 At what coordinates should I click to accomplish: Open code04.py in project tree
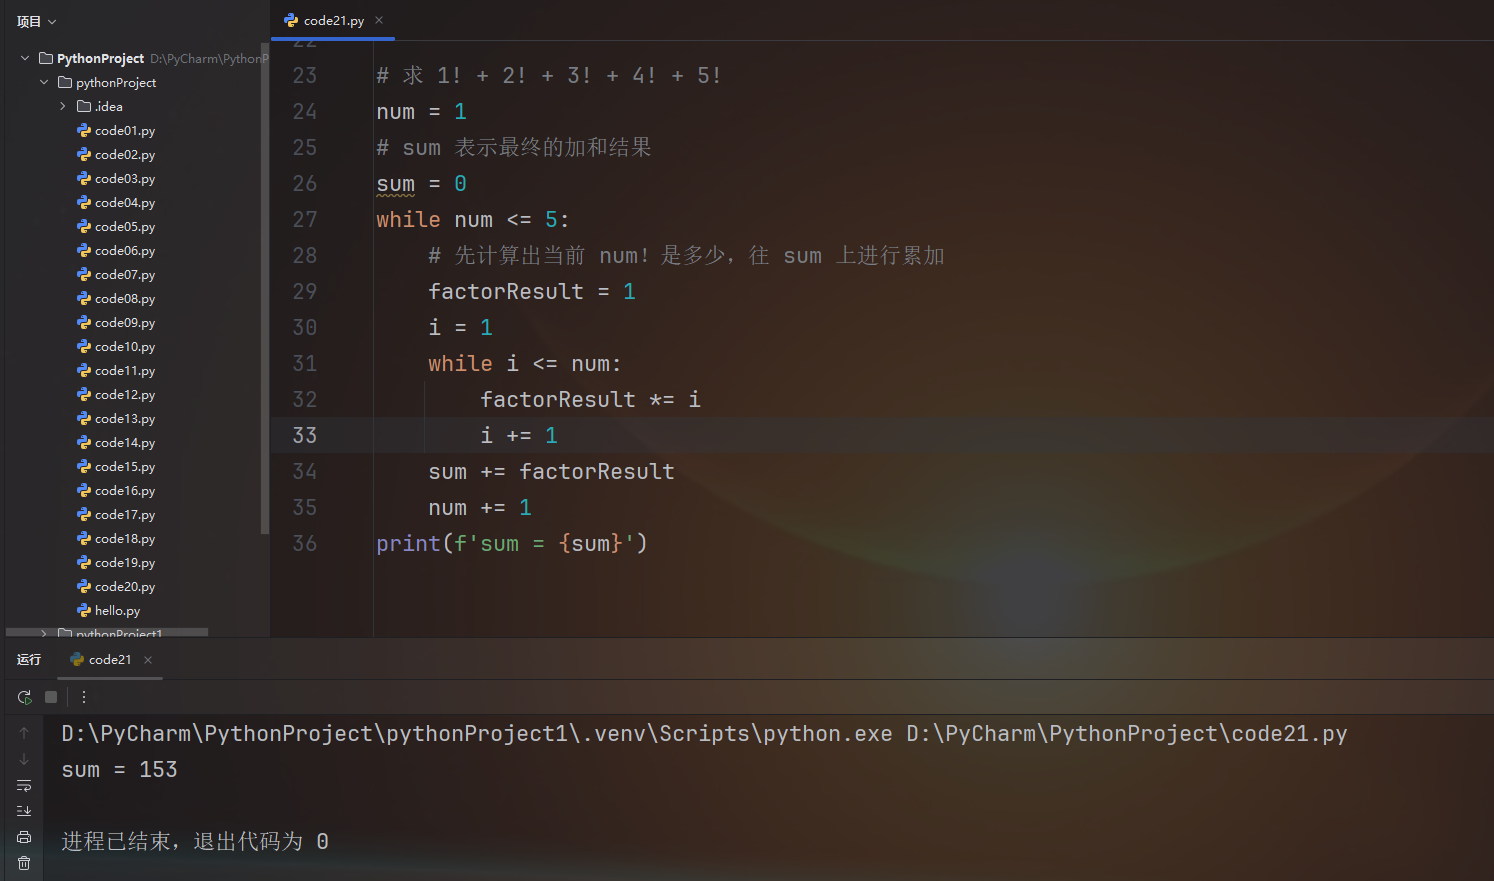click(116, 203)
